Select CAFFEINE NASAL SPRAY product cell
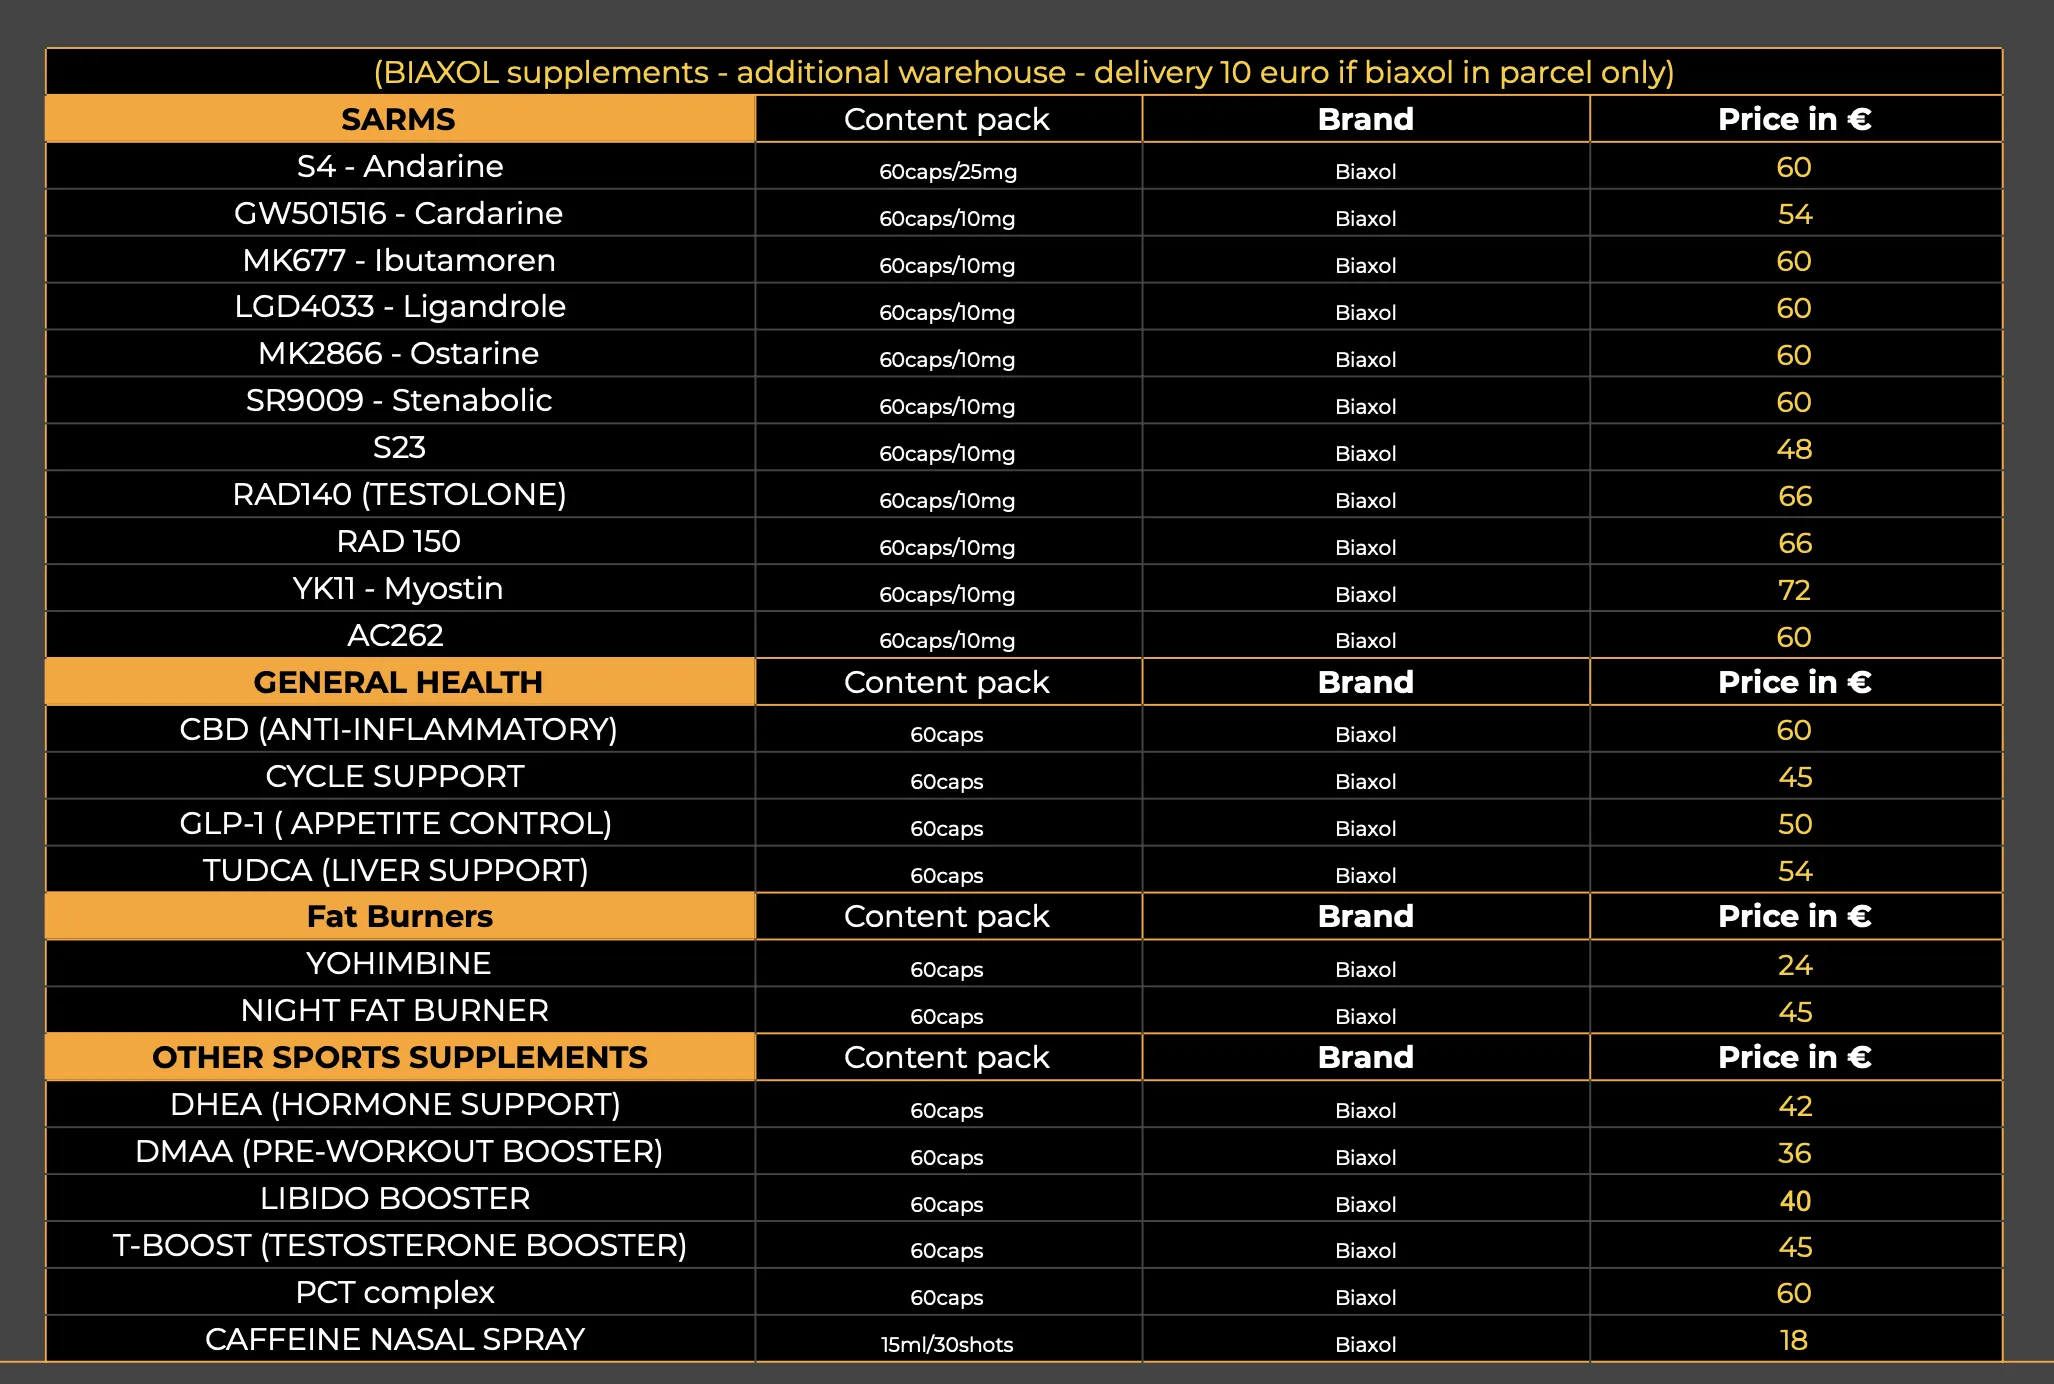Viewport: 2054px width, 1384px height. [x=400, y=1339]
